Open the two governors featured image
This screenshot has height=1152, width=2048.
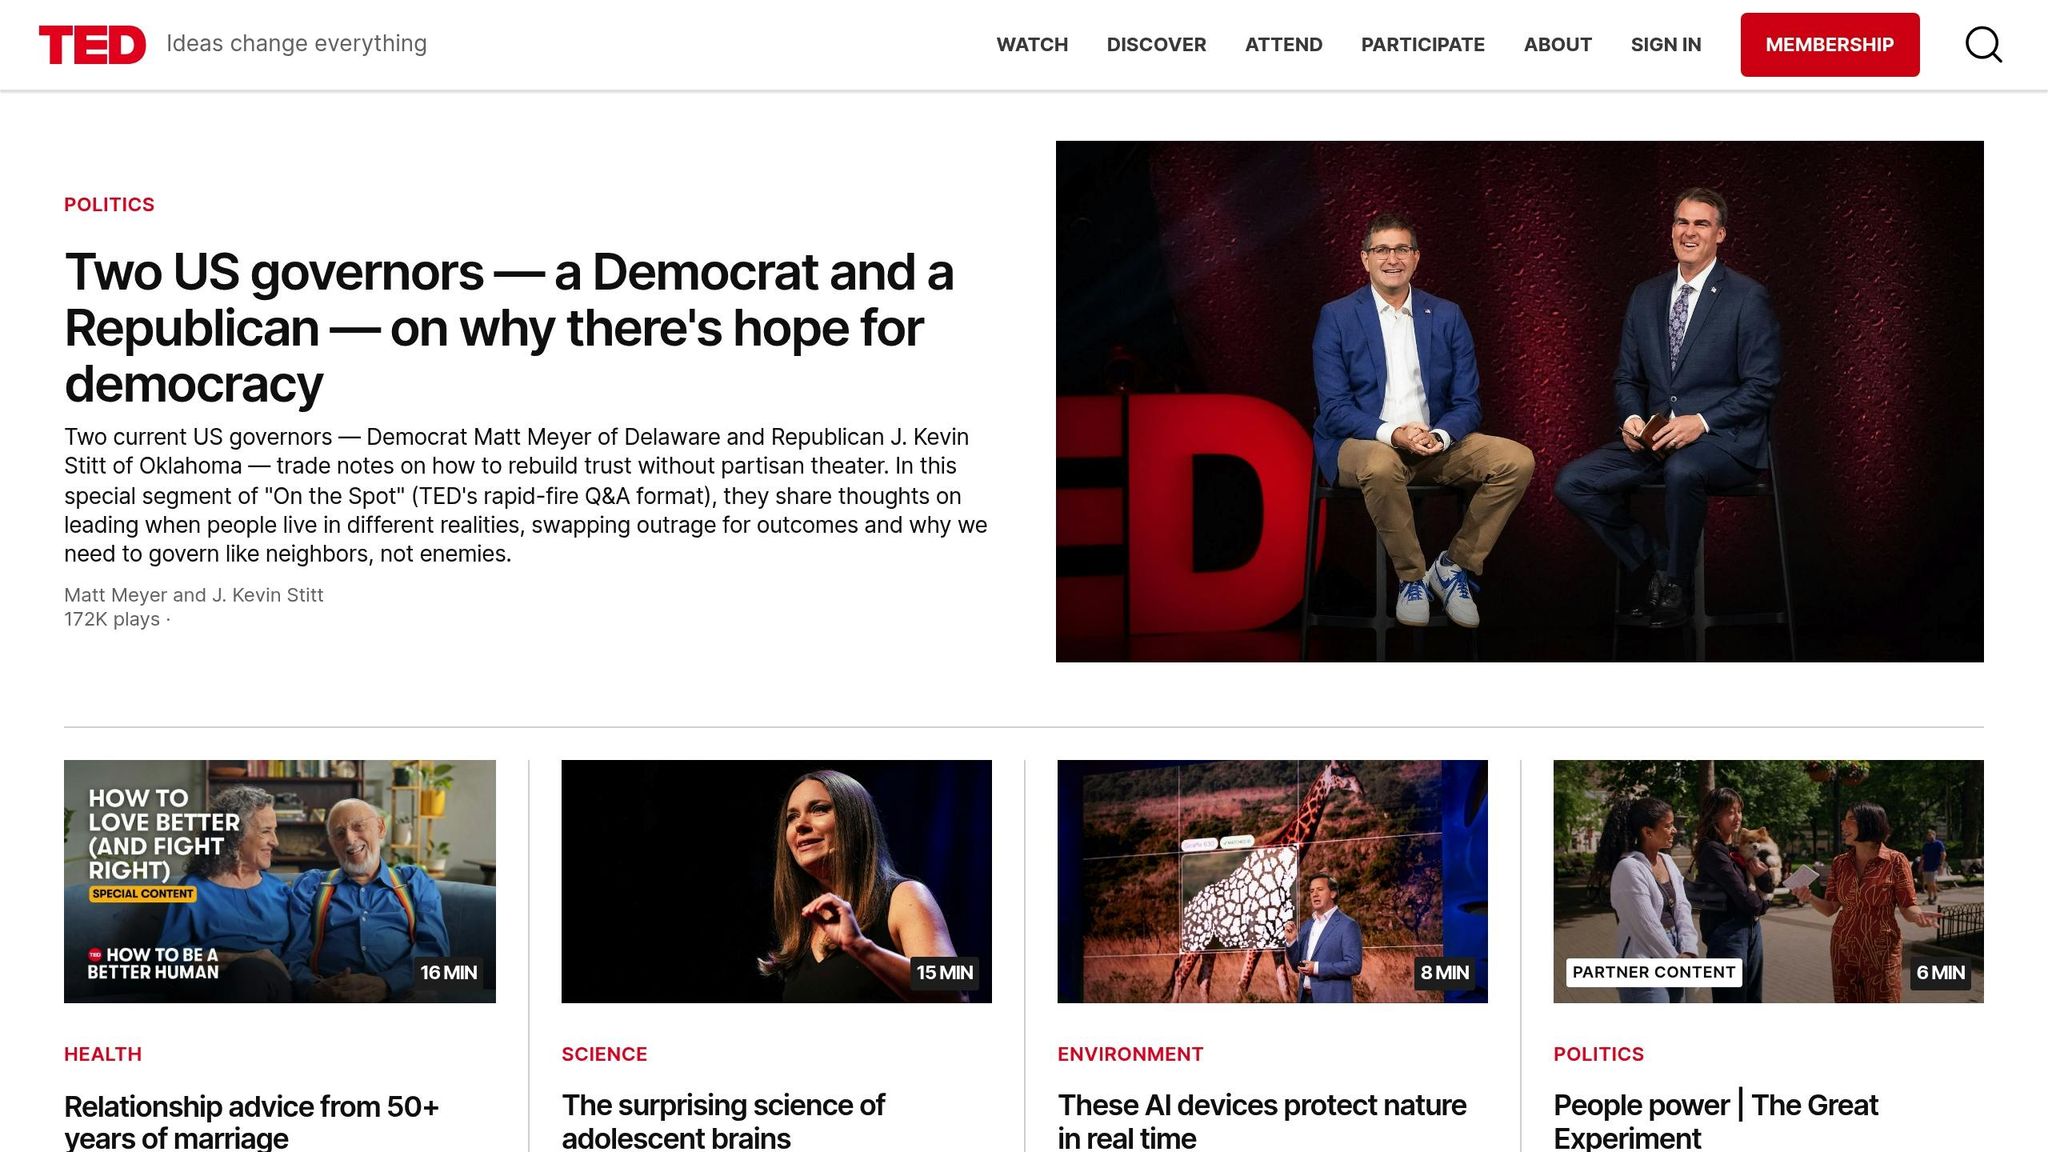point(1519,401)
